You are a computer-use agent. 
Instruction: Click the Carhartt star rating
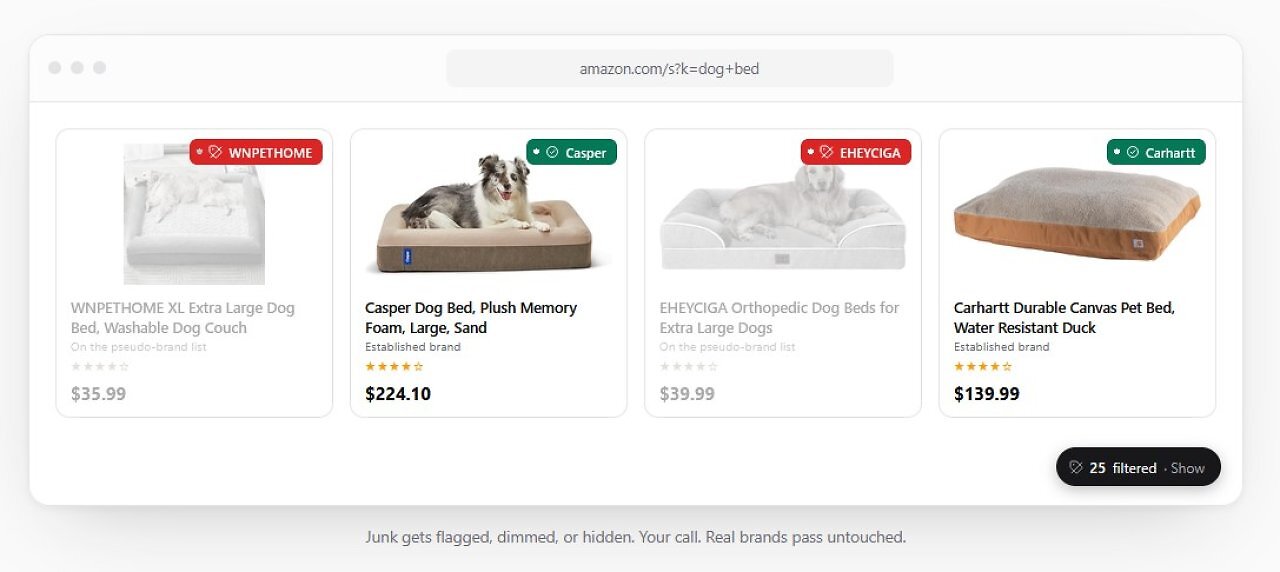click(983, 367)
